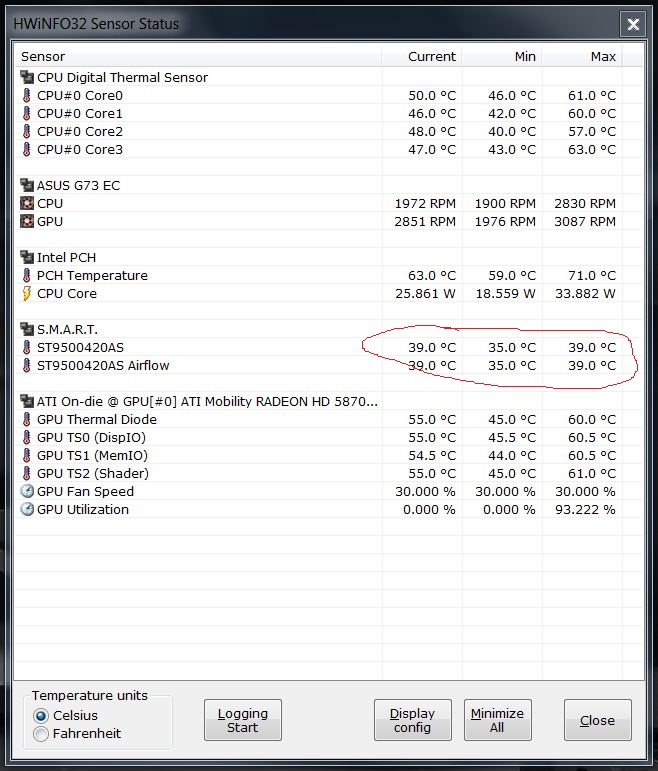Screen dimensions: 658x771
Task: Click the fan icon next to the CPU RPM row
Action: [x=27, y=203]
